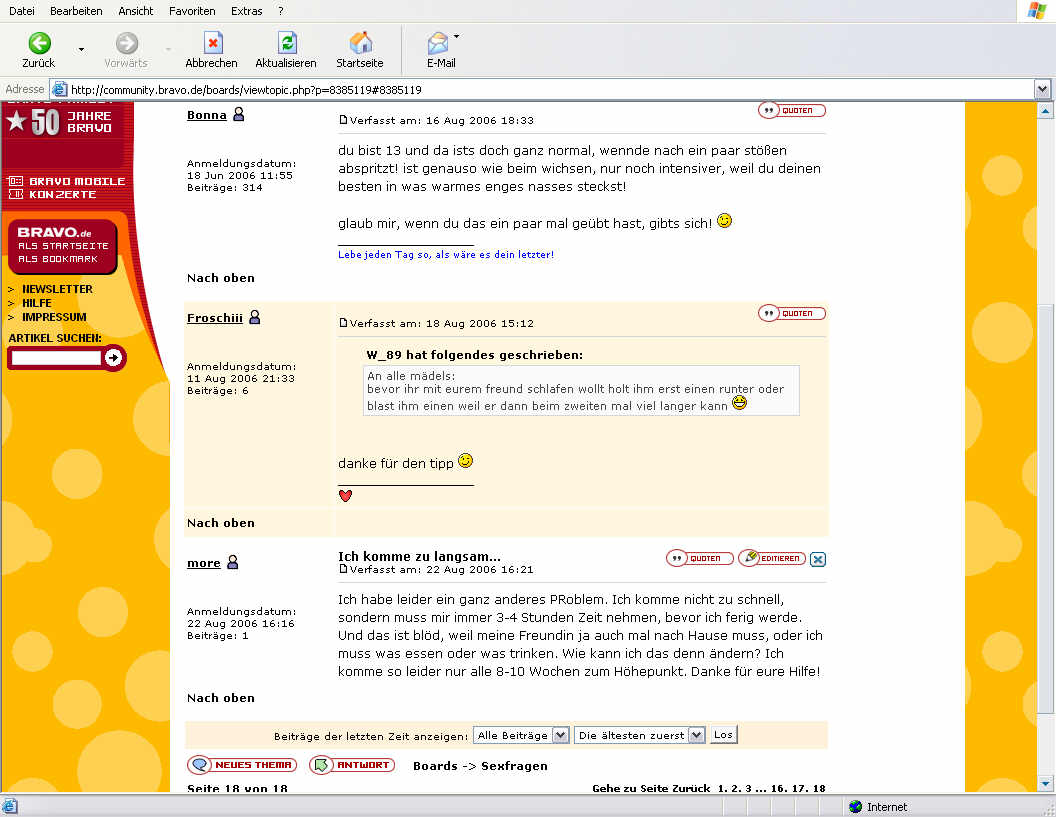Click the Zurück back arrow icon
Screen dimensions: 1056x817
coord(39,43)
